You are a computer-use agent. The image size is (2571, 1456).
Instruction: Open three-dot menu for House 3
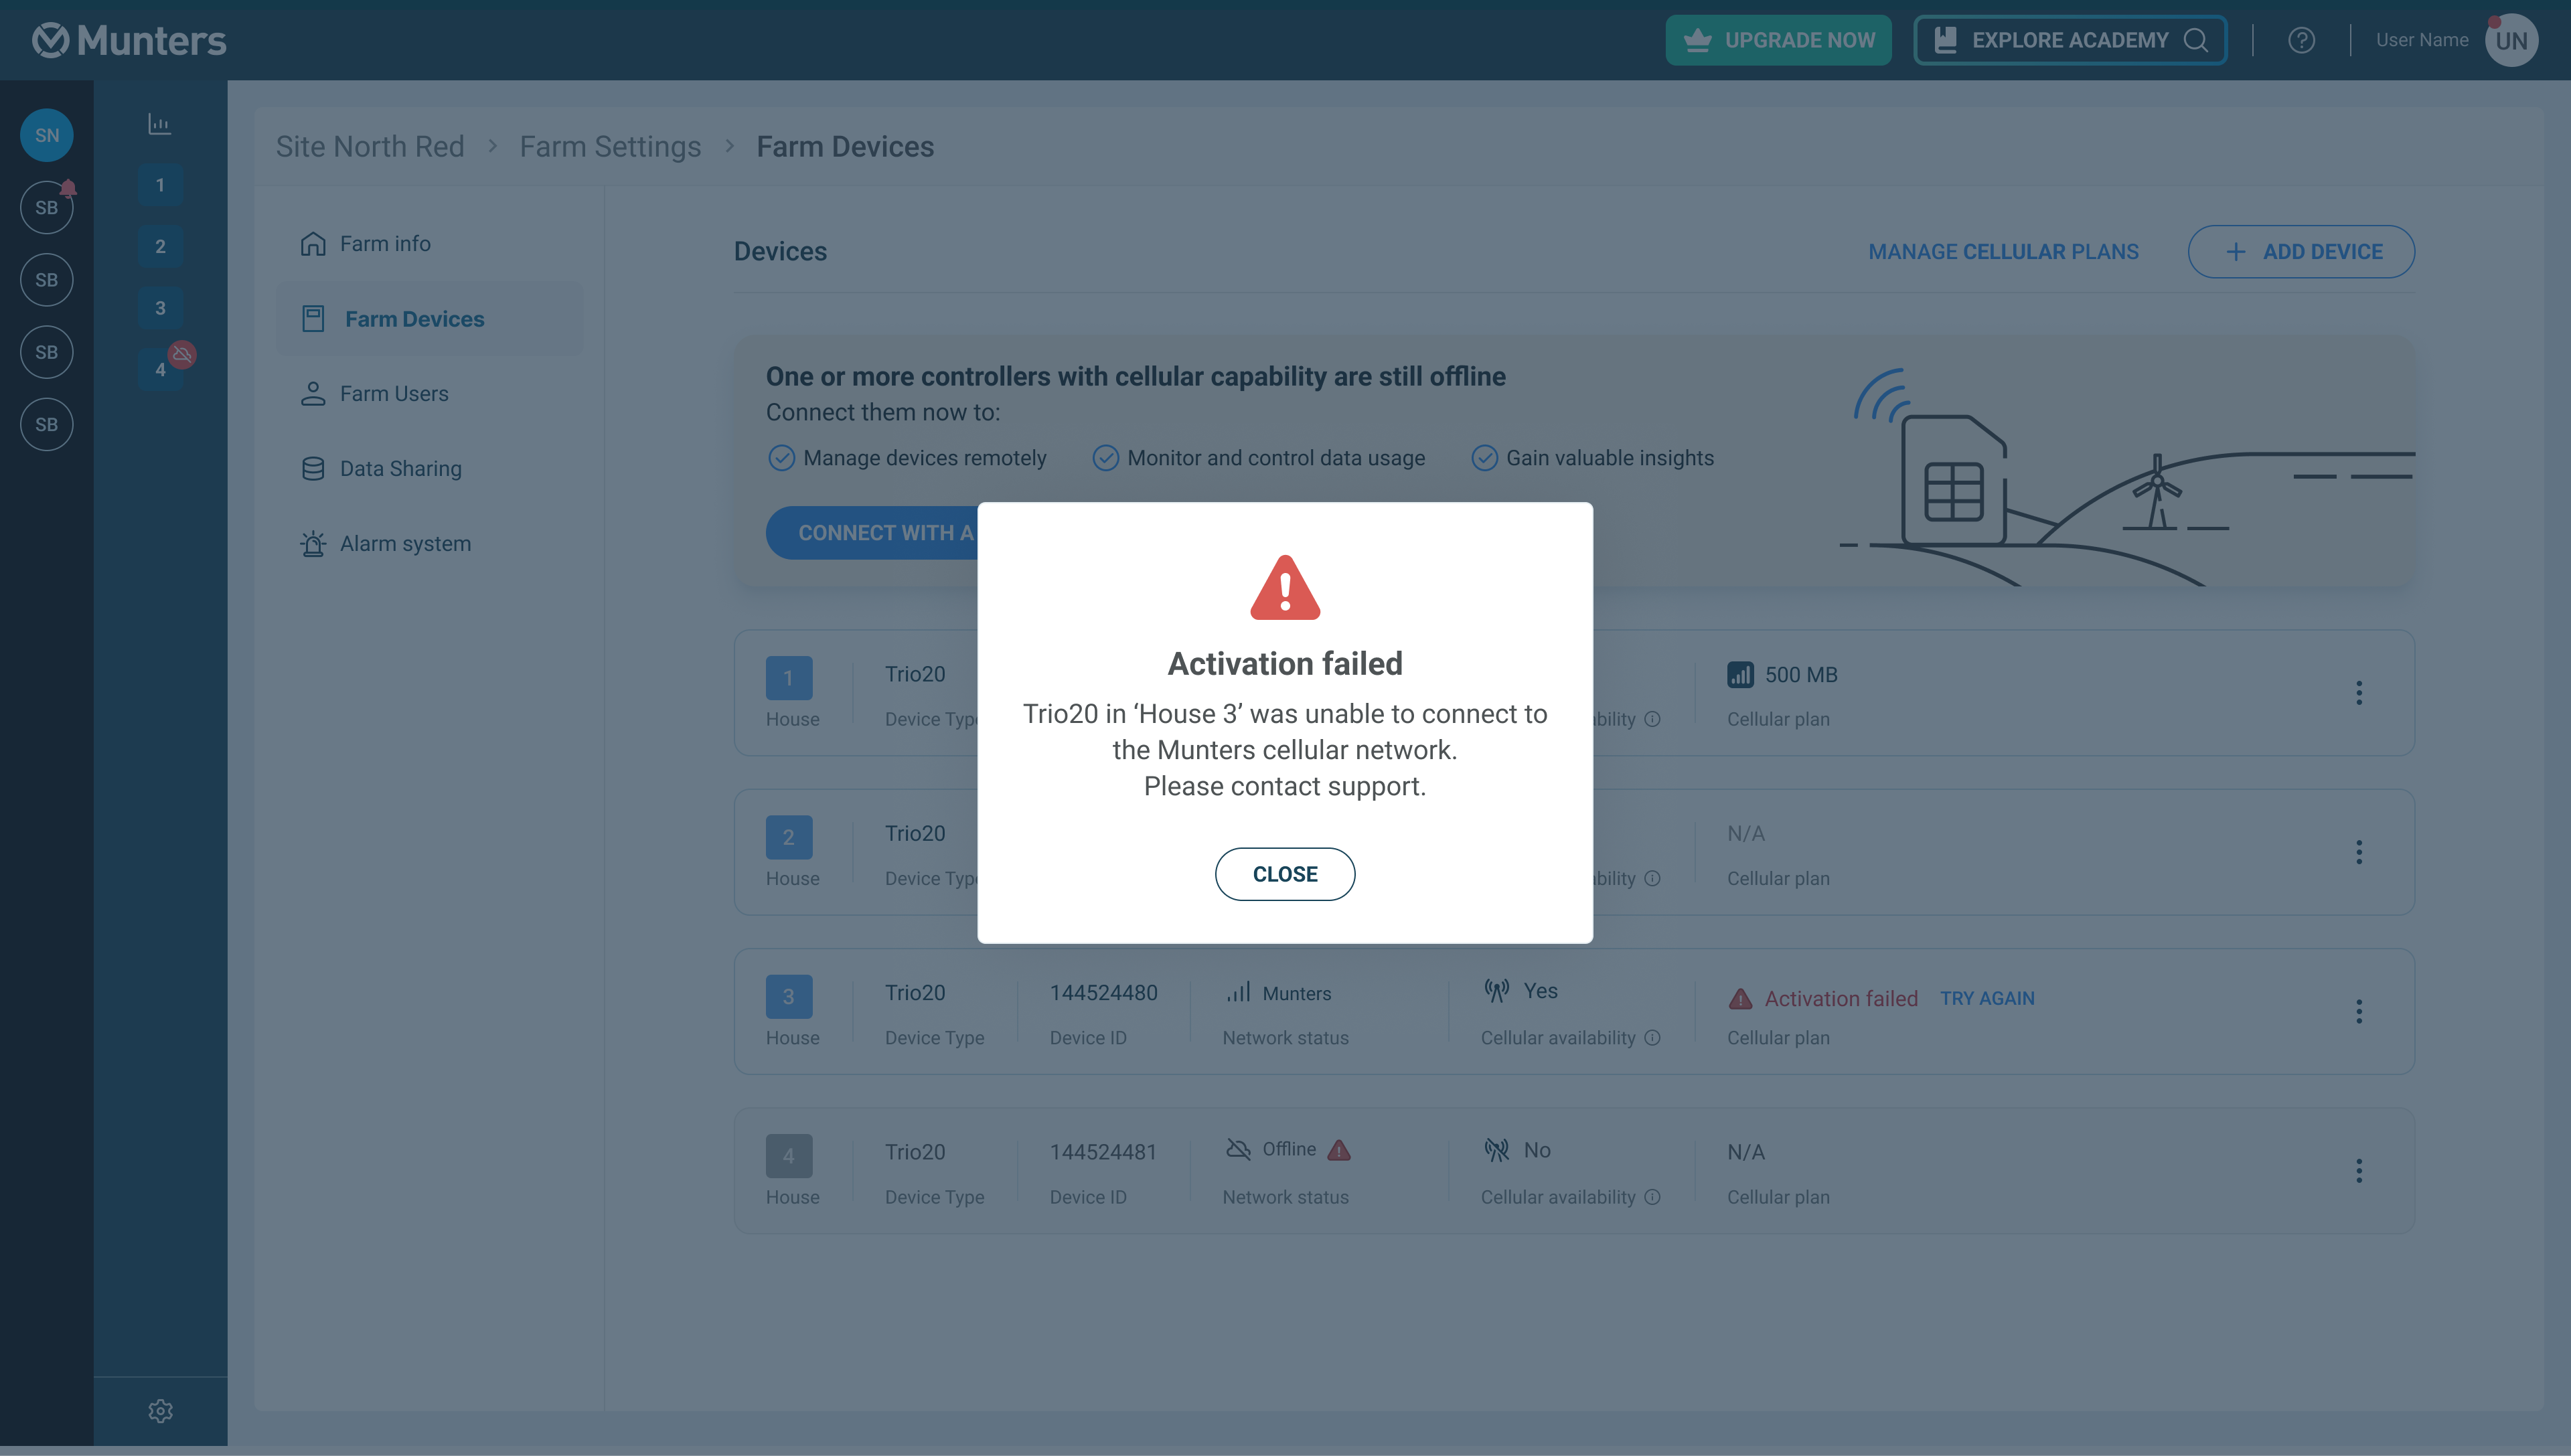2359,1011
